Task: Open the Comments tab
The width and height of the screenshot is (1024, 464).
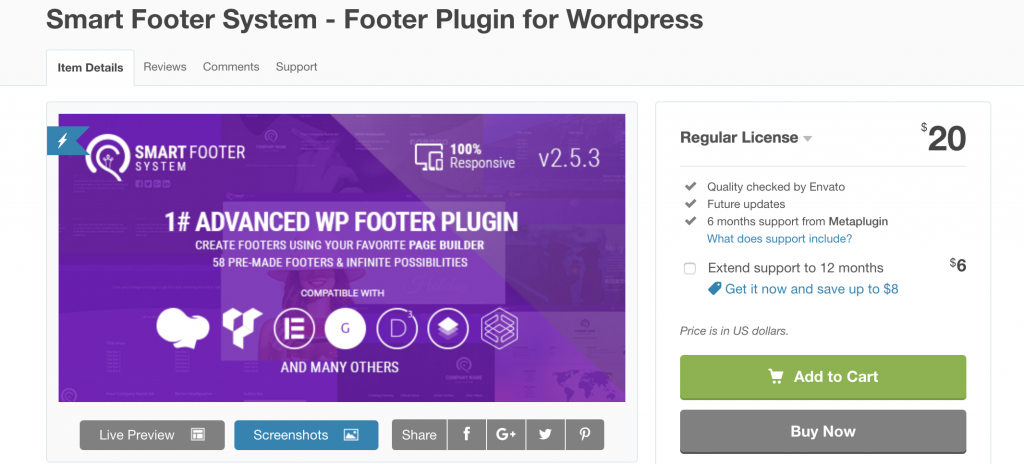Action: 231,67
